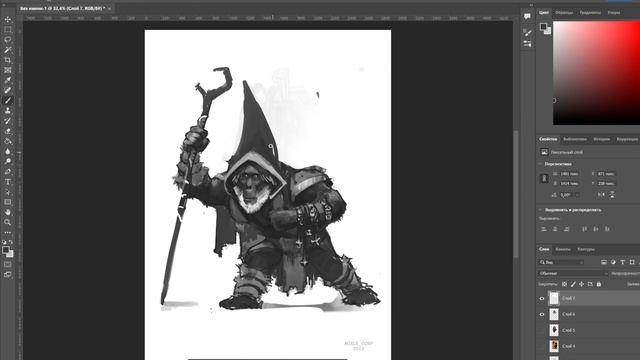Flip horizontally in Properties panel
640x360 pixels.
(601, 195)
